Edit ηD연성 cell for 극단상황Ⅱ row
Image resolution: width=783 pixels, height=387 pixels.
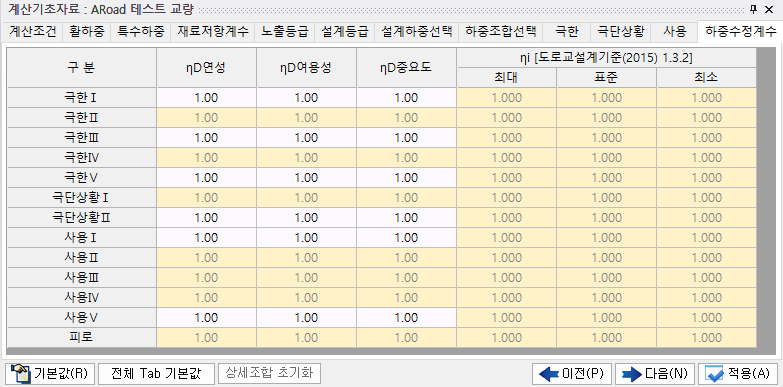[x=206, y=218]
